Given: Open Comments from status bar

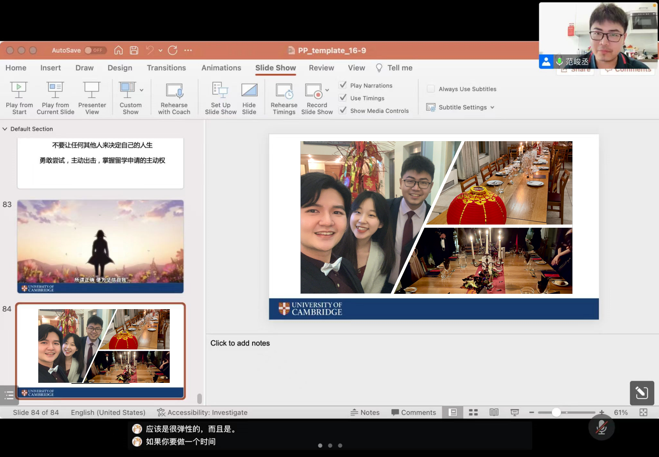Looking at the screenshot, I should click(x=414, y=412).
